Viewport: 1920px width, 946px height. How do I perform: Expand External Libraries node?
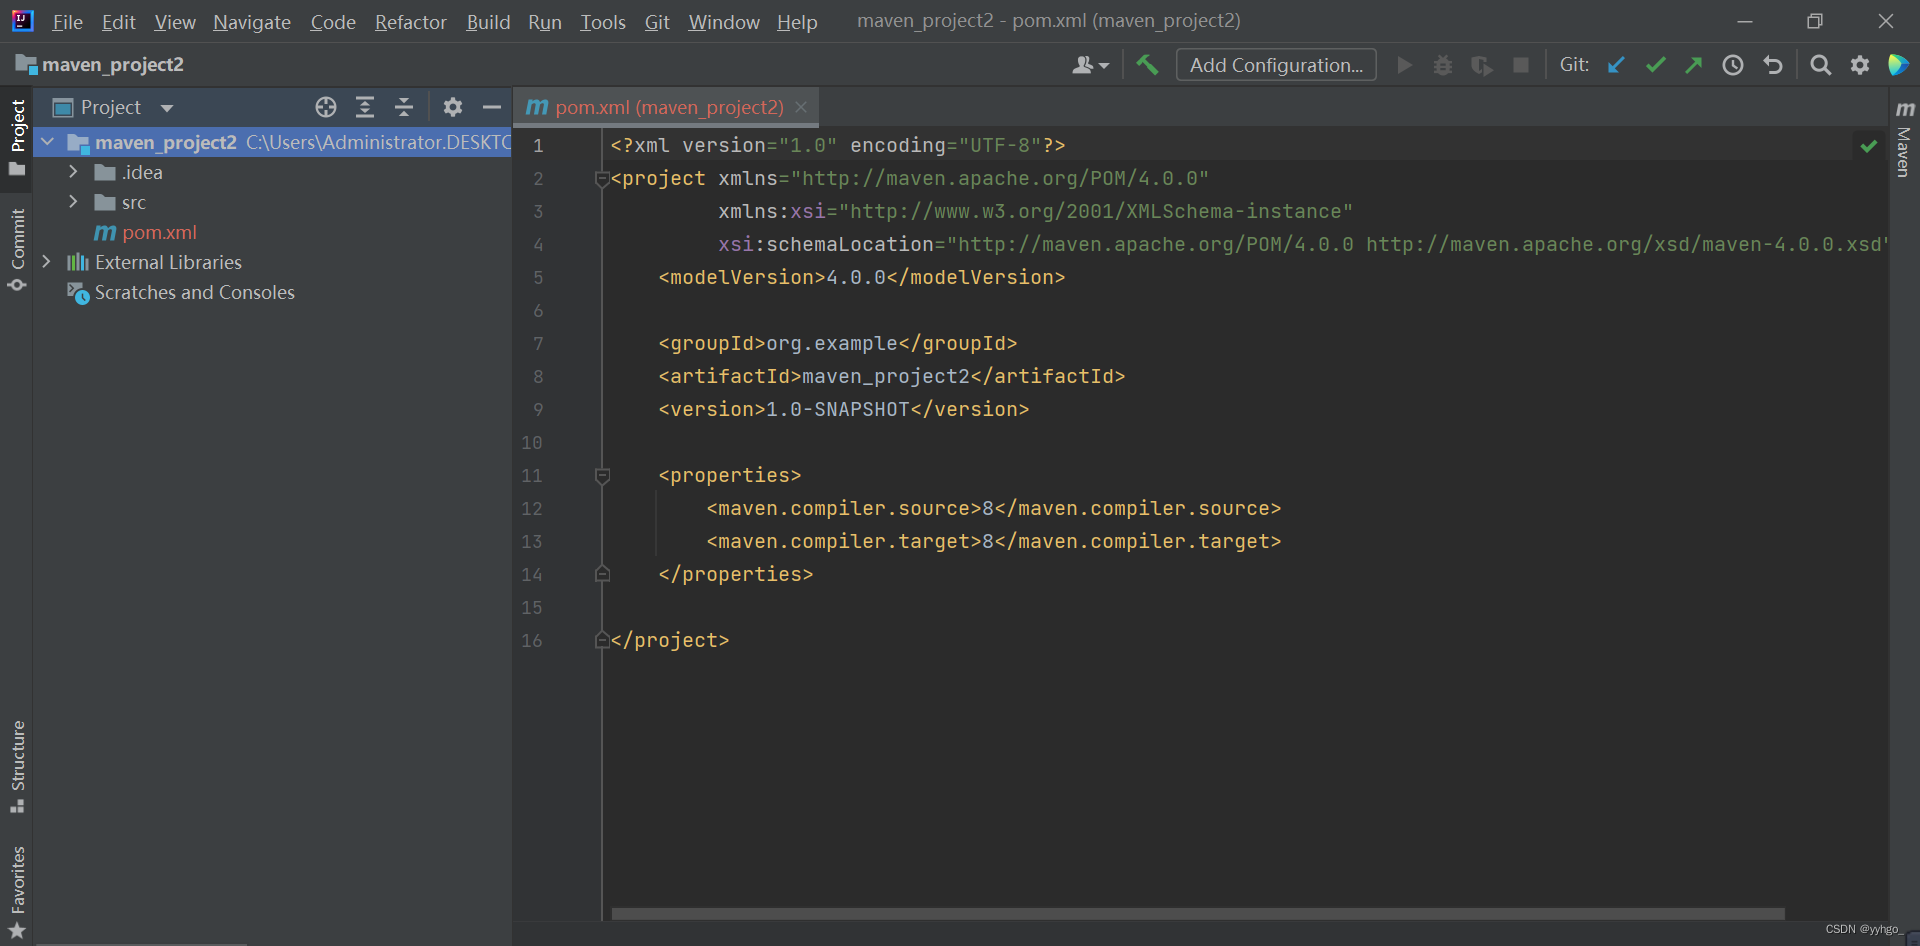point(47,262)
